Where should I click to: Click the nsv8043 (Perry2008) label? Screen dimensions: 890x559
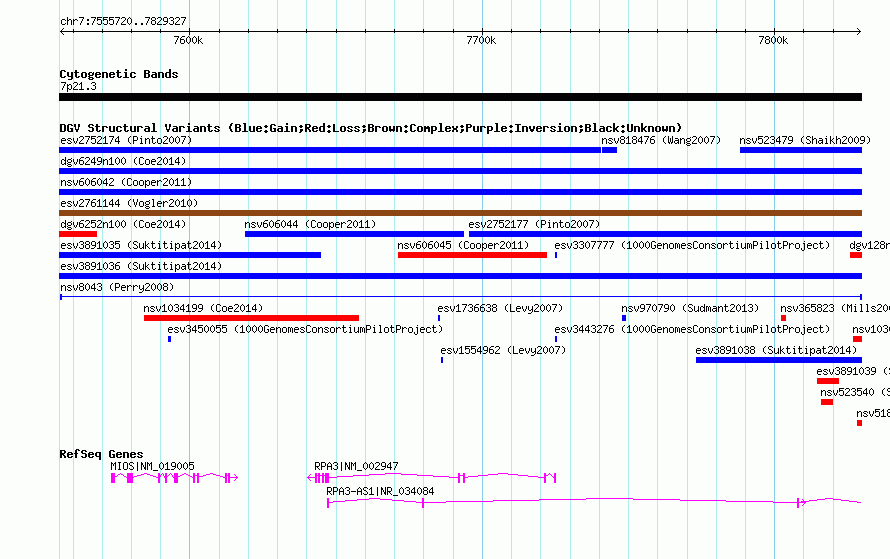pos(117,287)
